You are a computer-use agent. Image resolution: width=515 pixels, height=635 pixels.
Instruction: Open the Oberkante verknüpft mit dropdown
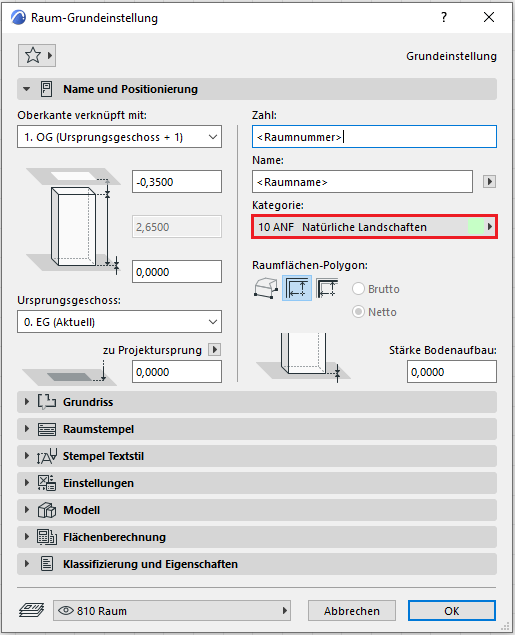point(119,137)
